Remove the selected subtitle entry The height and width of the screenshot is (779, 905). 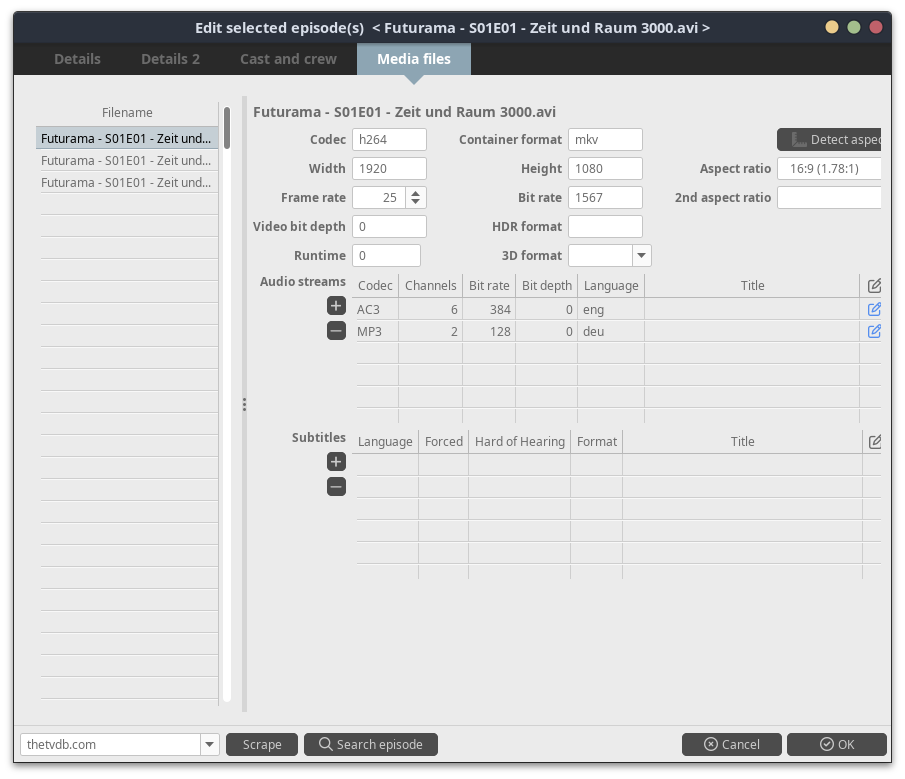coord(336,487)
